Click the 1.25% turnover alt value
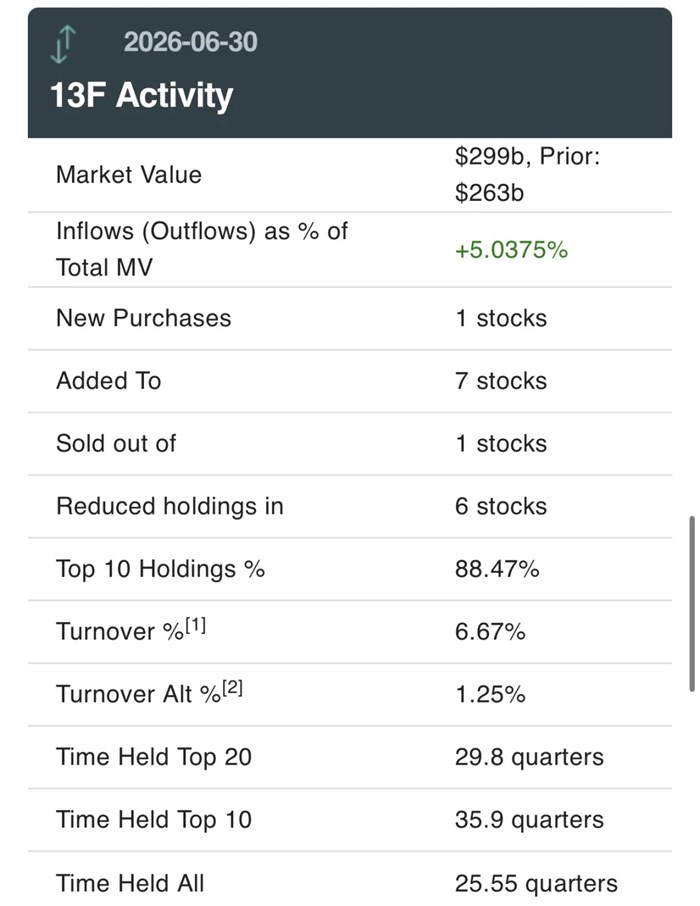 490,694
